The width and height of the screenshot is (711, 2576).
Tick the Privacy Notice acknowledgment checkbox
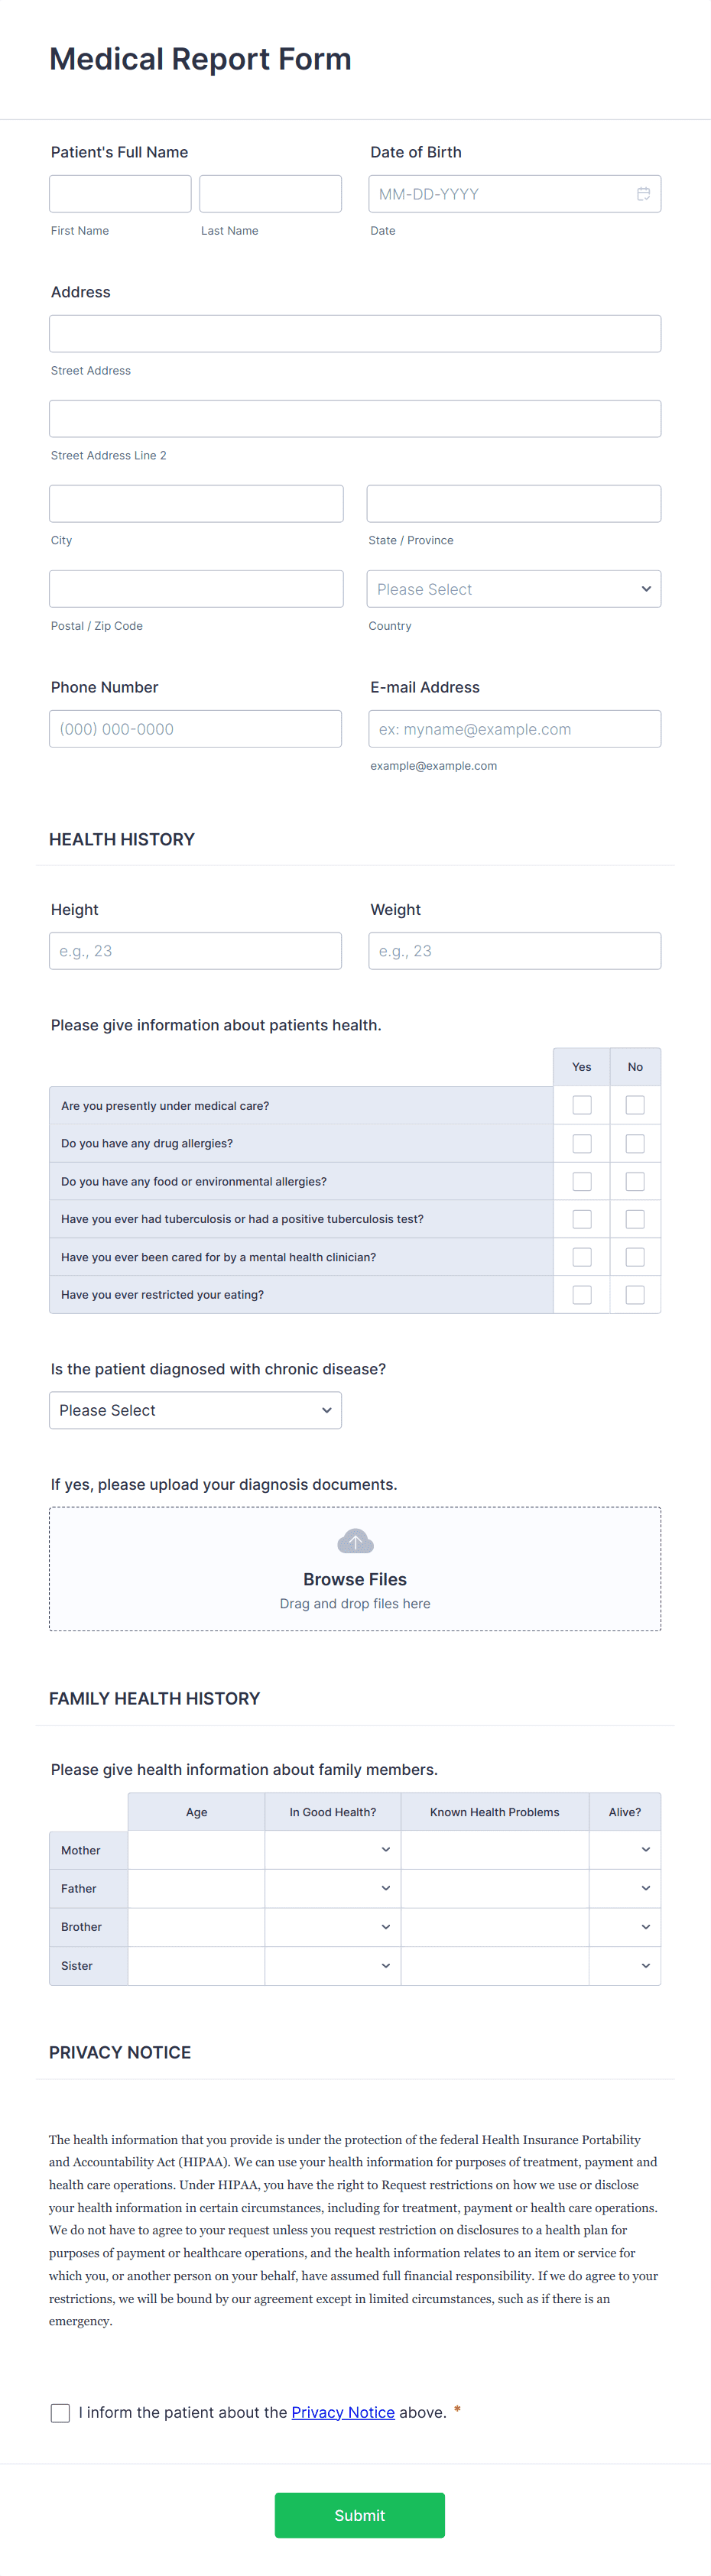[x=60, y=2413]
